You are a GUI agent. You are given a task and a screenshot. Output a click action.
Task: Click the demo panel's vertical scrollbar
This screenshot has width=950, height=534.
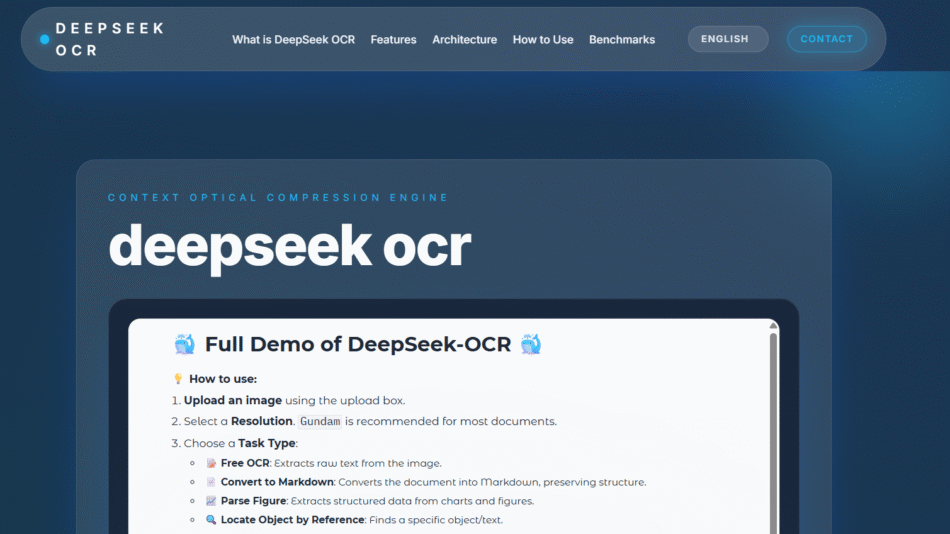click(x=773, y=430)
